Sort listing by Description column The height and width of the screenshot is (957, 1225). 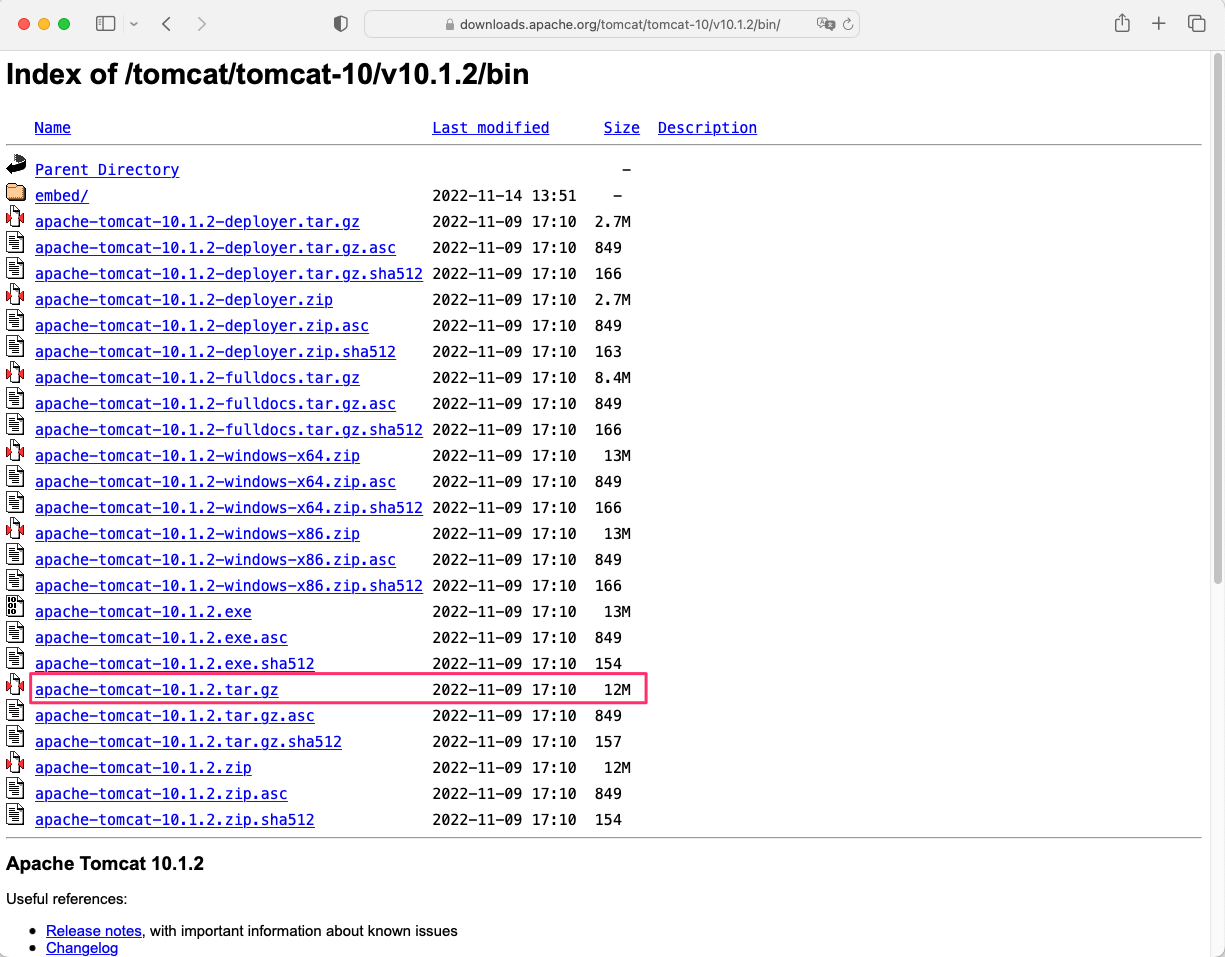coord(707,128)
